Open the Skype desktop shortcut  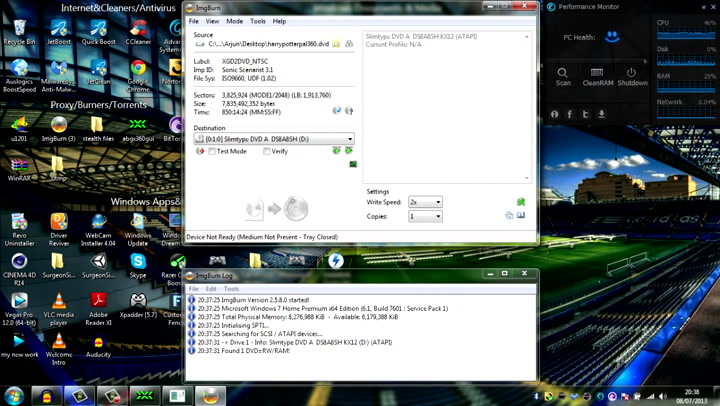tap(138, 262)
